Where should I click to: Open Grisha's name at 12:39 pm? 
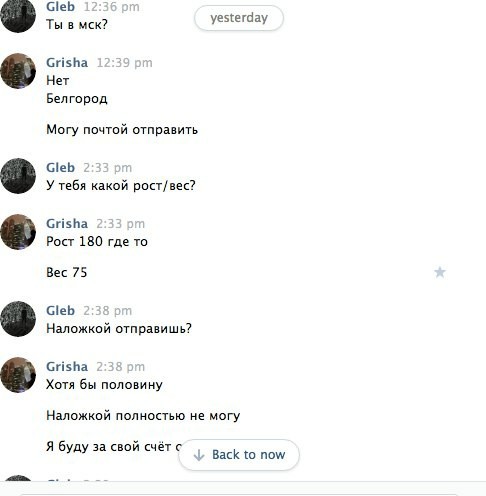[x=67, y=63]
